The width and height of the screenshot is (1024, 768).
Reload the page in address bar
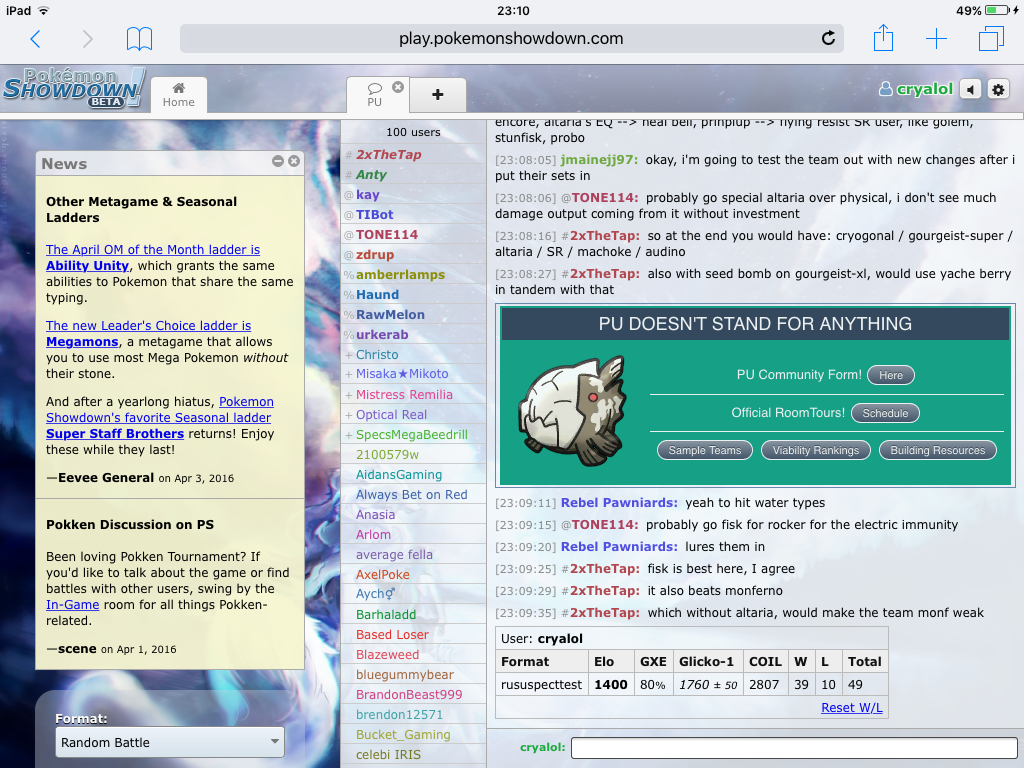tap(828, 39)
